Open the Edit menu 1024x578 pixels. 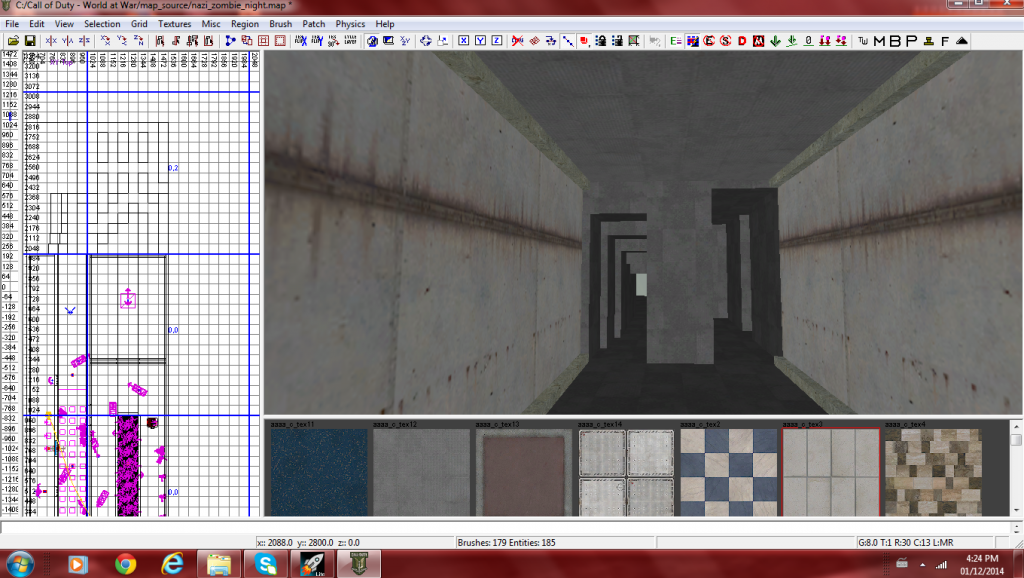(x=37, y=24)
